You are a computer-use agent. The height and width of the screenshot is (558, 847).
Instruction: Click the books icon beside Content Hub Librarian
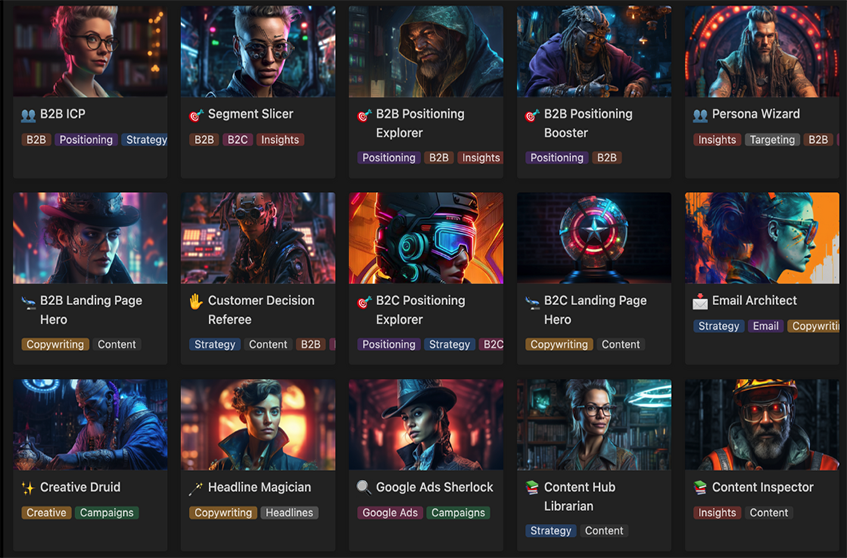(x=532, y=488)
